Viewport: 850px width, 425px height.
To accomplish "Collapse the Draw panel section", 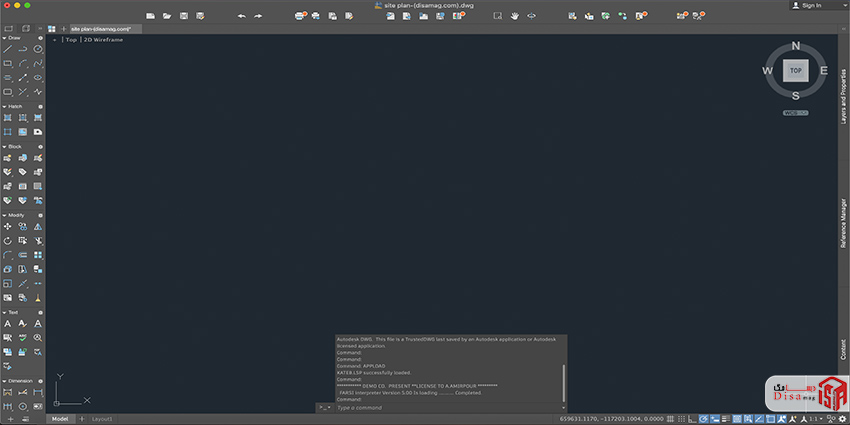I will 4,37.
